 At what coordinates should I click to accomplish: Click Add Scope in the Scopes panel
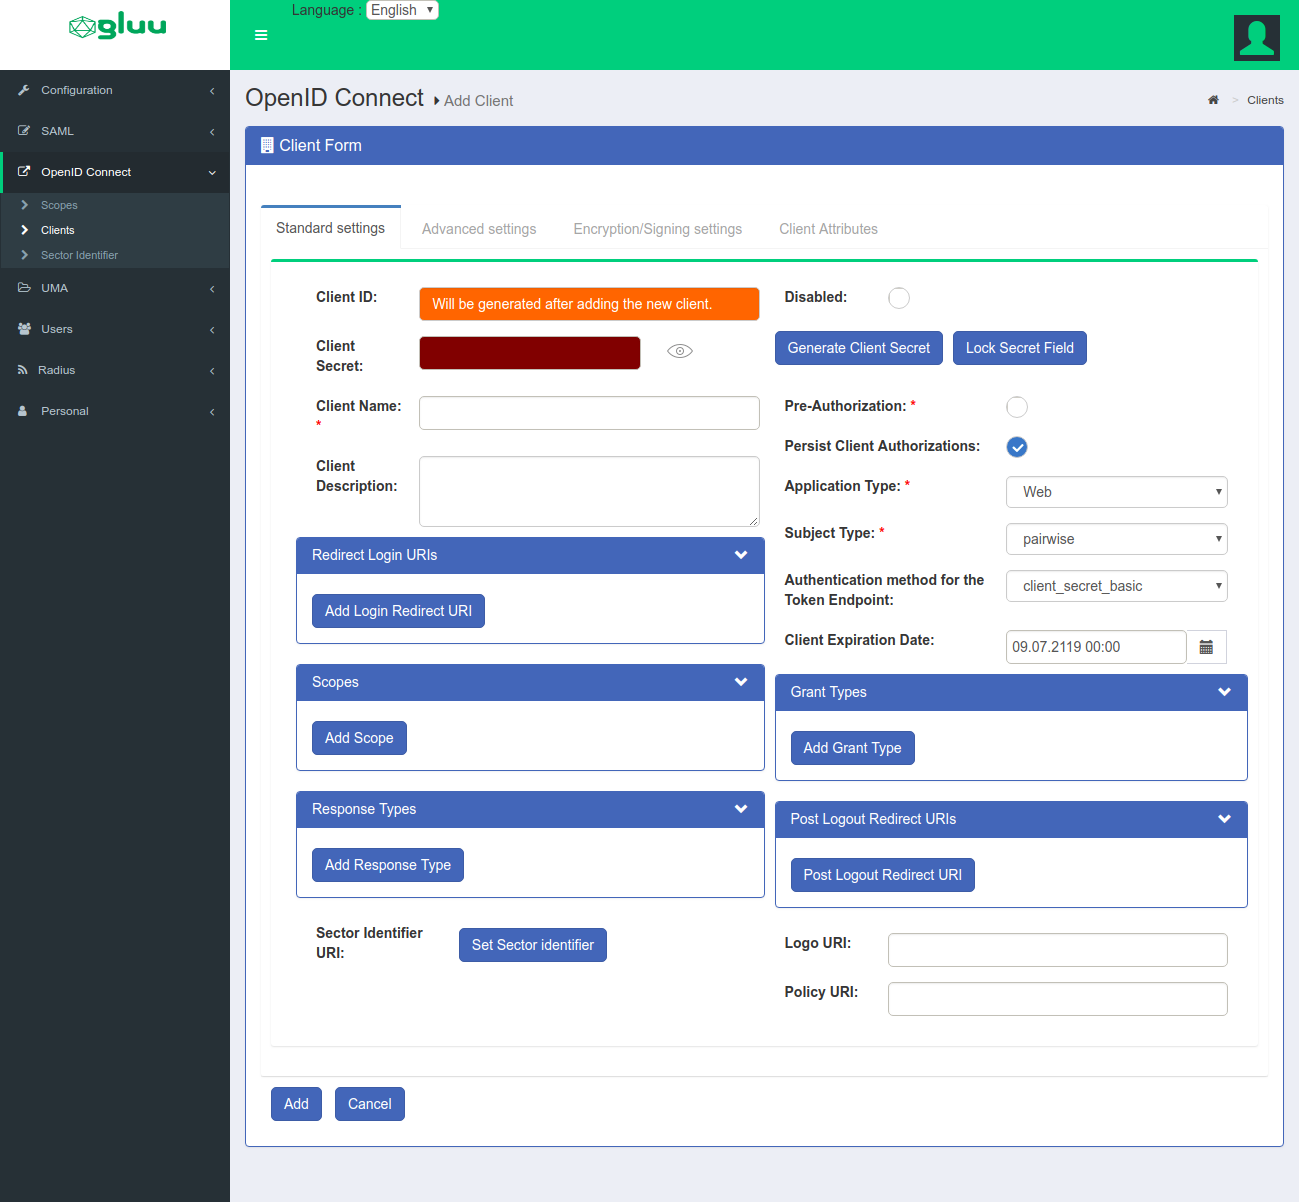358,737
